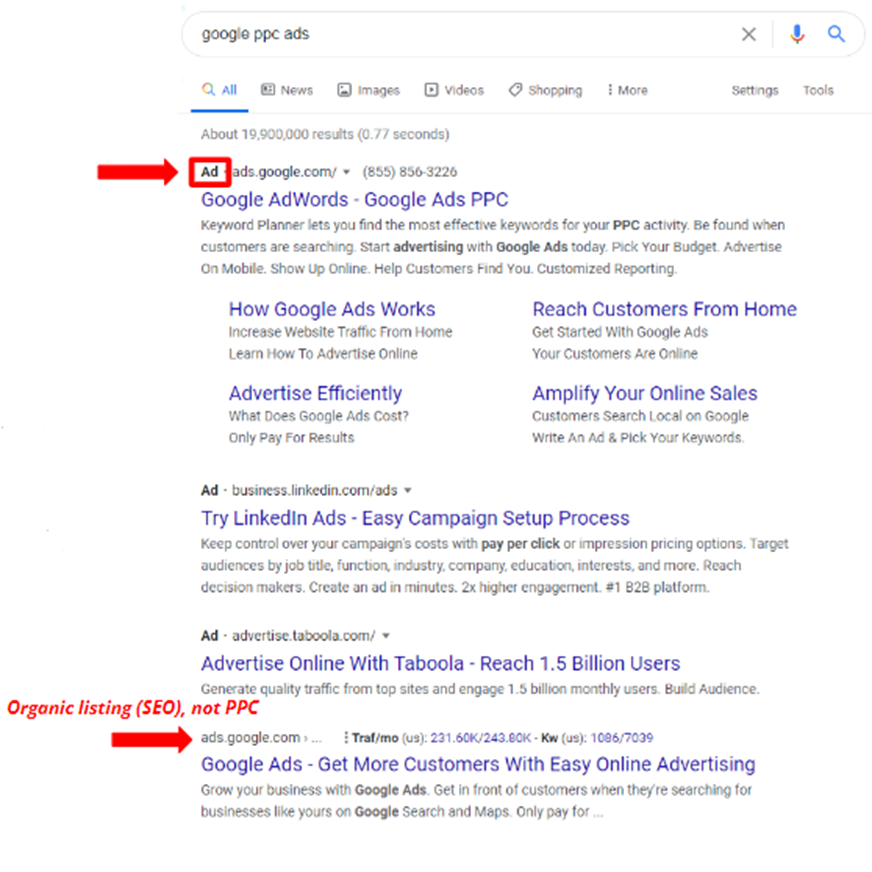The image size is (872, 872).
Task: Open Google AdWords - Google Ads PPC link
Action: (x=354, y=200)
